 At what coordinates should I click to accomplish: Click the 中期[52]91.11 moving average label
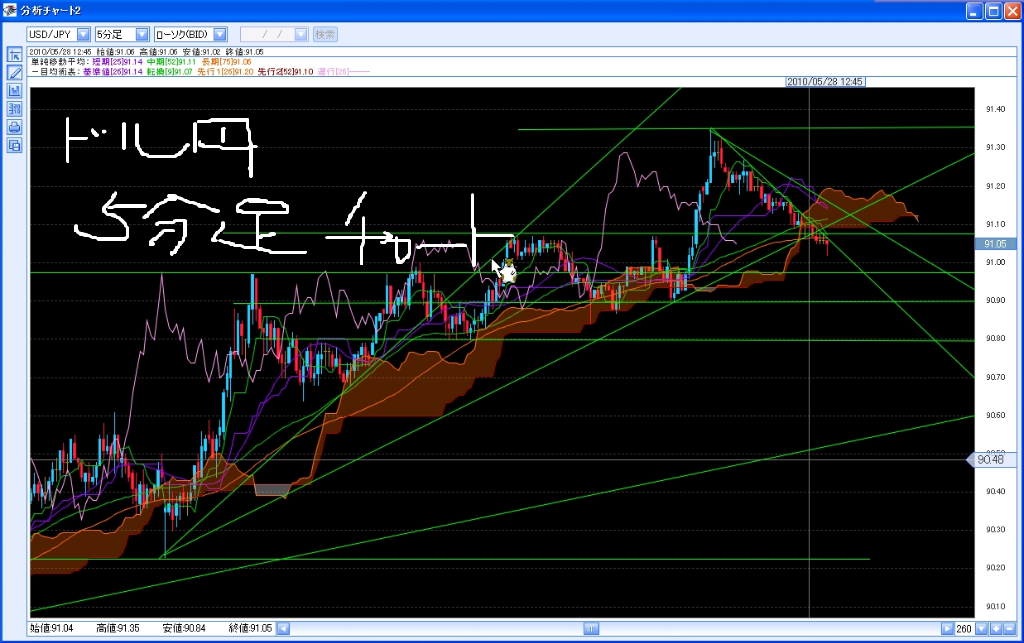pyautogui.click(x=171, y=61)
